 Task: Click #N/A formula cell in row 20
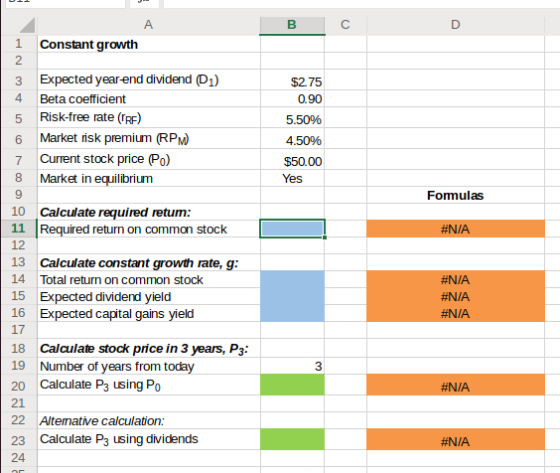(x=455, y=384)
